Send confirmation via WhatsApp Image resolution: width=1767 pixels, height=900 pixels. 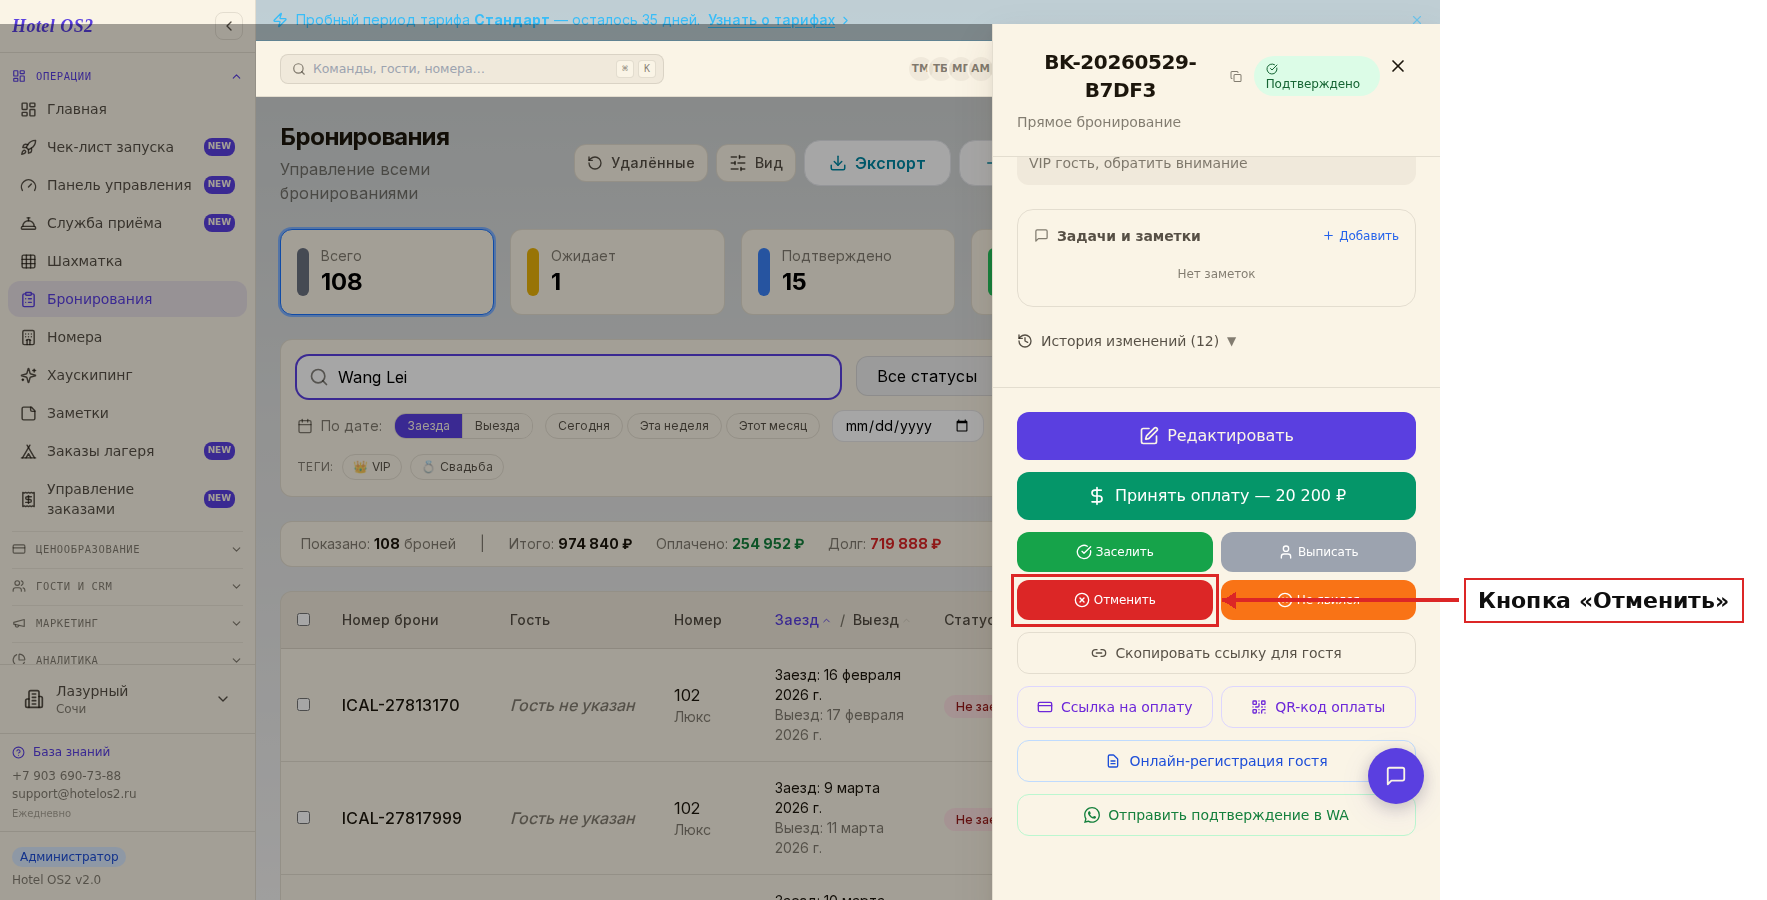1216,815
